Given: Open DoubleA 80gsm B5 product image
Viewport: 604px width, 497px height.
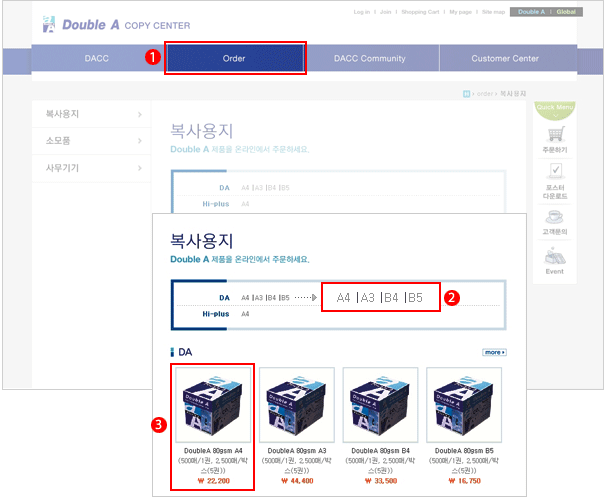Looking at the screenshot, I should [x=464, y=405].
